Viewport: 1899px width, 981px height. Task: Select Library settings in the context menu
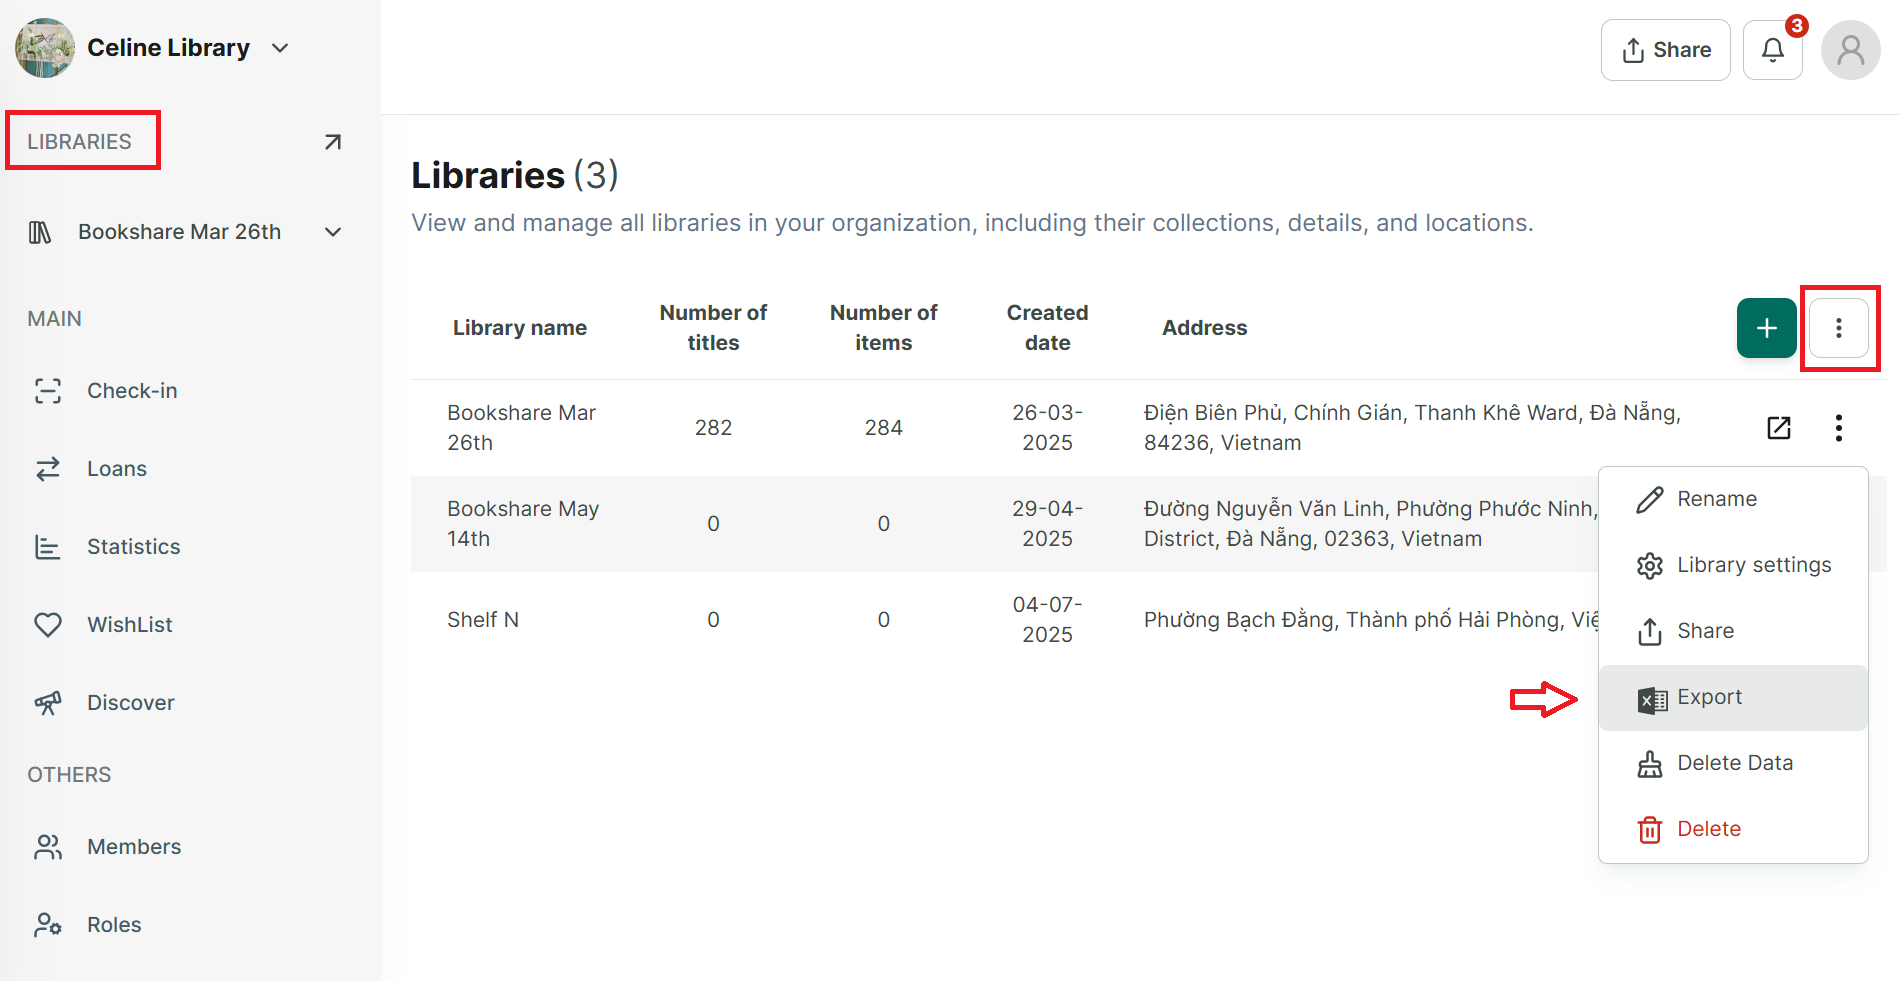[1733, 565]
